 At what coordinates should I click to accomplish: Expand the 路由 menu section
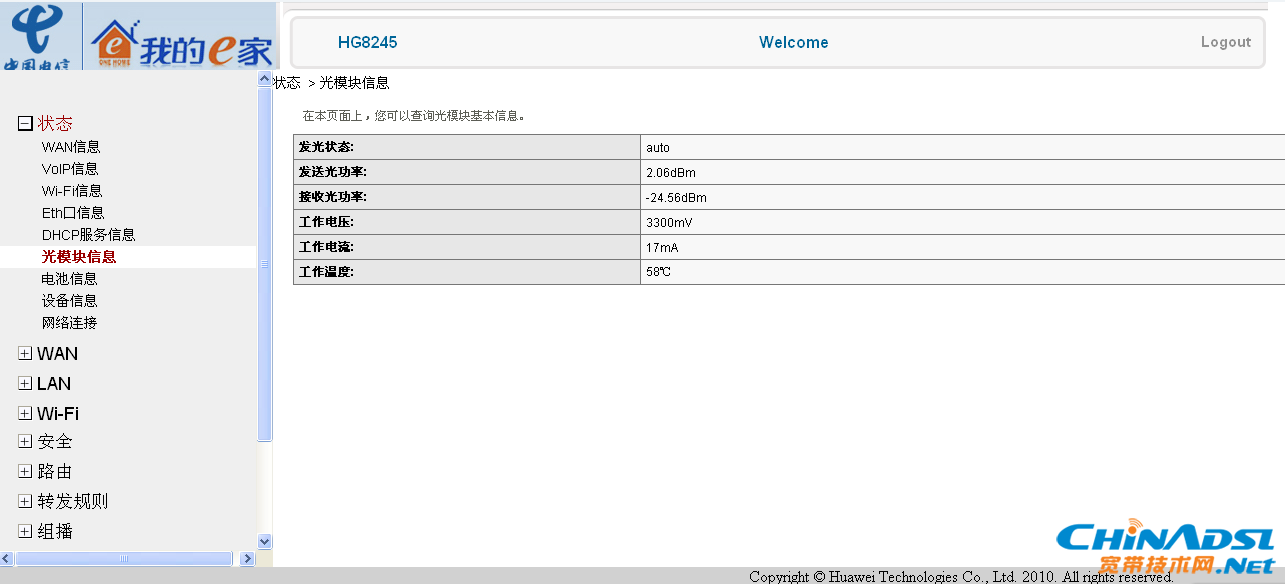pos(25,472)
